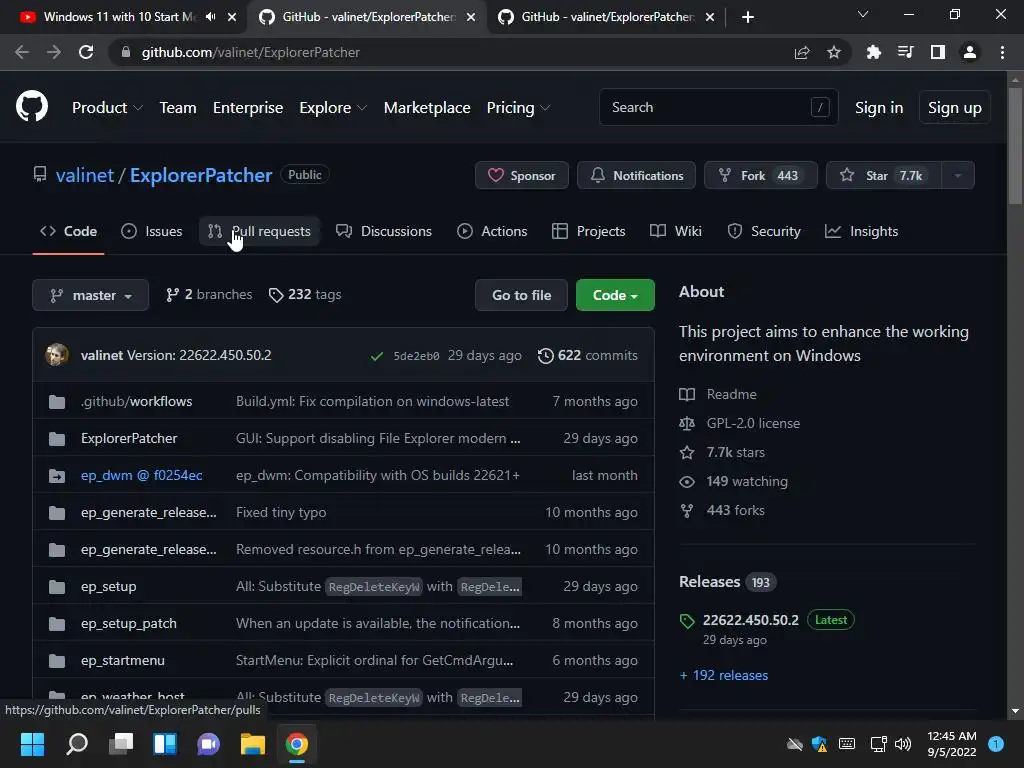Open the Wiki tab
Viewport: 1024px width, 768px height.
click(676, 231)
